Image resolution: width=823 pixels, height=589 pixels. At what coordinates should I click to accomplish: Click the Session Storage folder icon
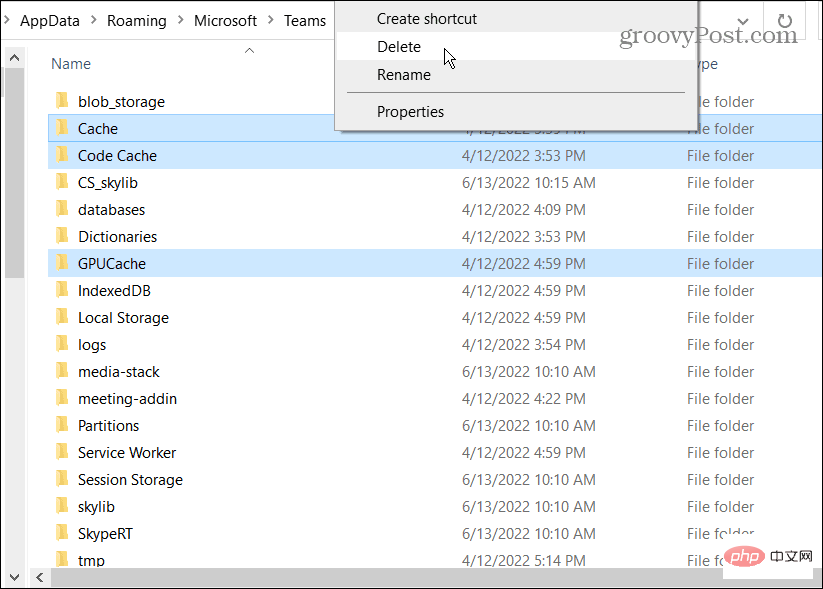pyautogui.click(x=62, y=479)
